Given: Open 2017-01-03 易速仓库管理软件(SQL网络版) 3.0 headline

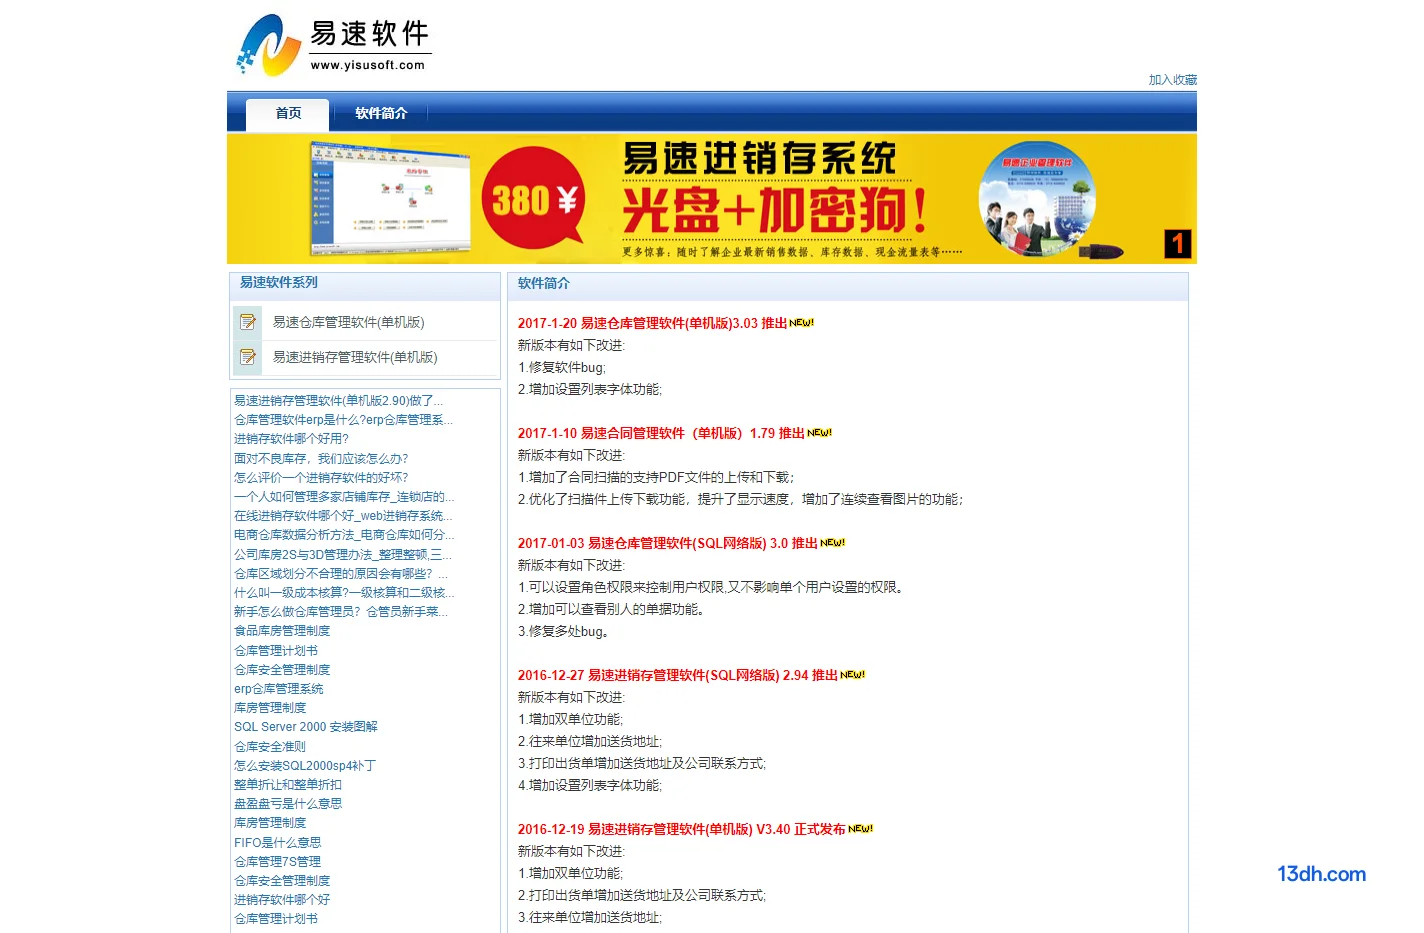Looking at the screenshot, I should point(667,543).
